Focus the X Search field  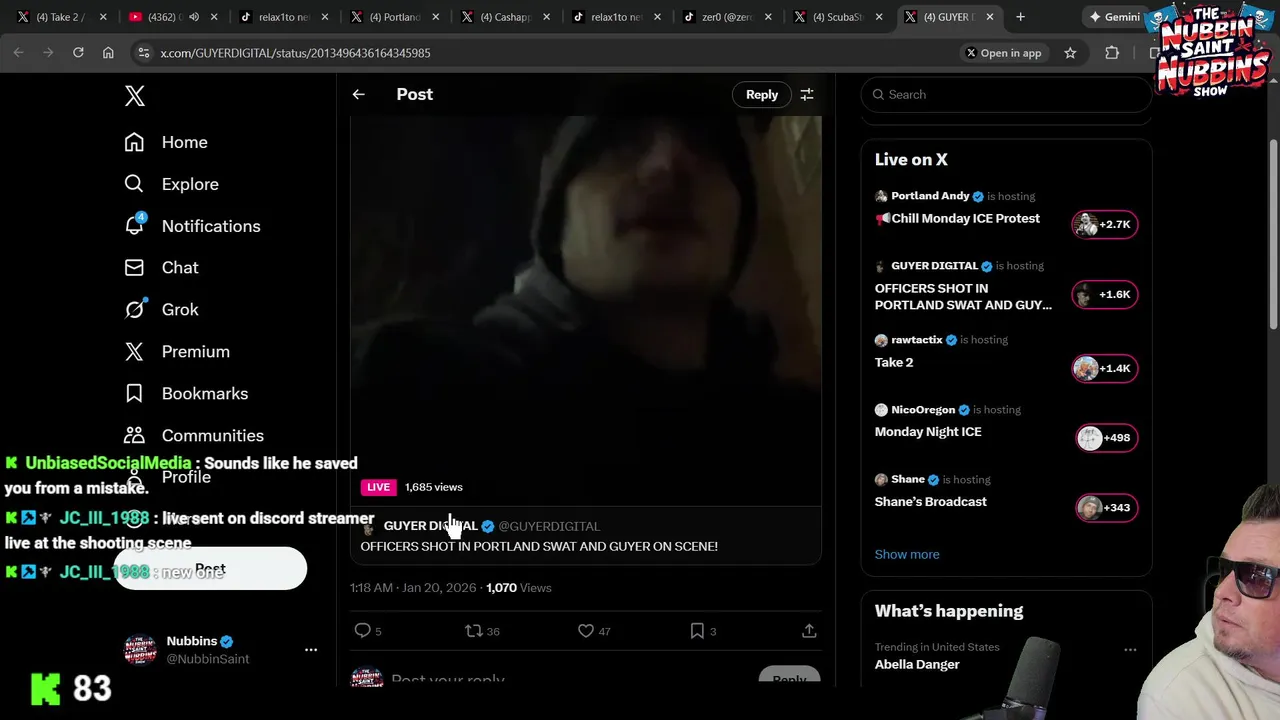(x=1006, y=94)
